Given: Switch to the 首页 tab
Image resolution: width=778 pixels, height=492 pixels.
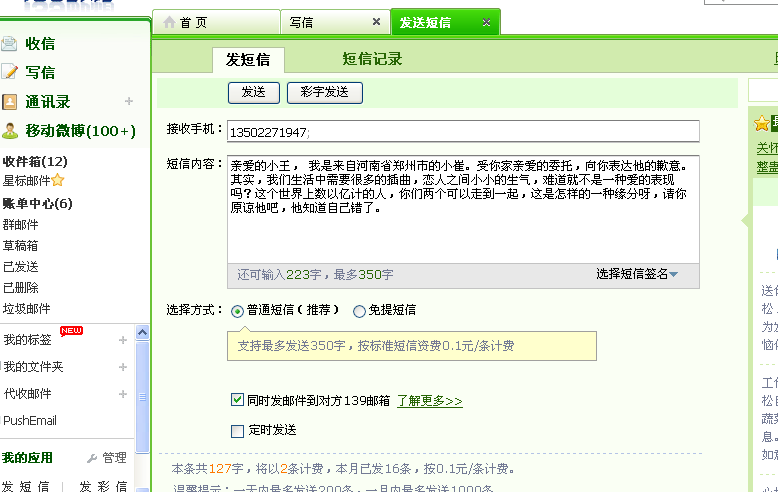Looking at the screenshot, I should point(216,22).
